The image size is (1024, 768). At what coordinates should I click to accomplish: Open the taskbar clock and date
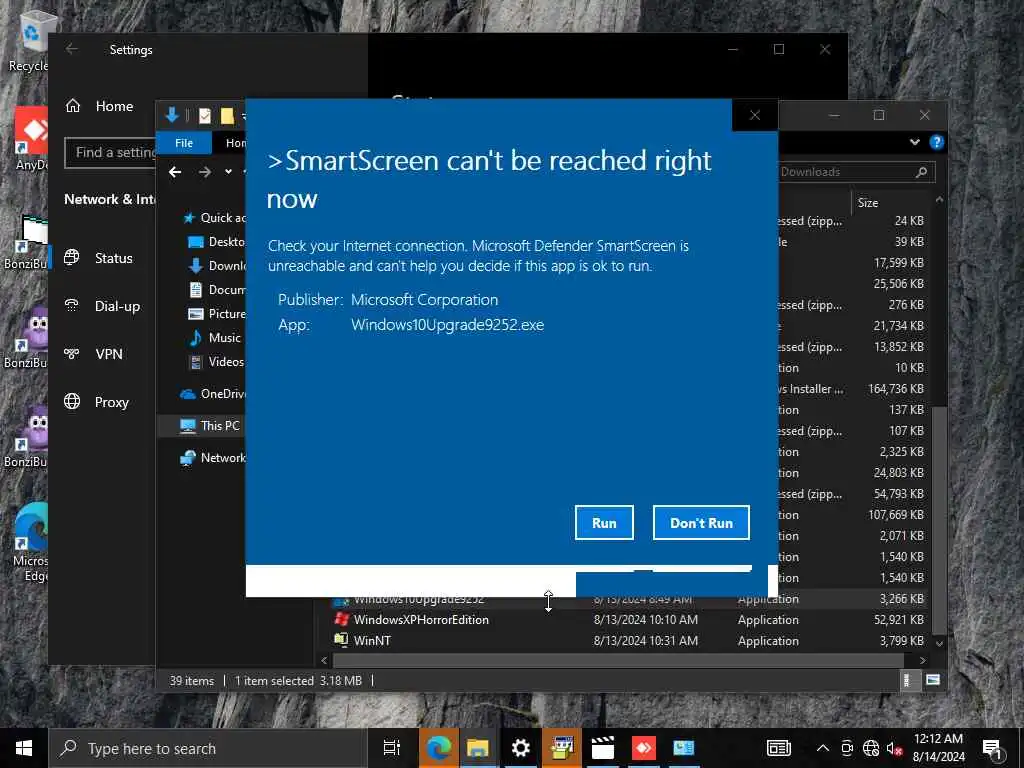click(x=938, y=748)
